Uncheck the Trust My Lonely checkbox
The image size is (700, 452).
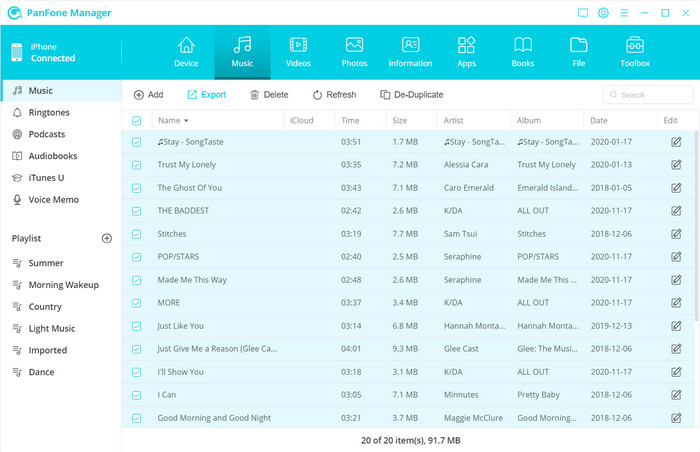pyautogui.click(x=137, y=165)
